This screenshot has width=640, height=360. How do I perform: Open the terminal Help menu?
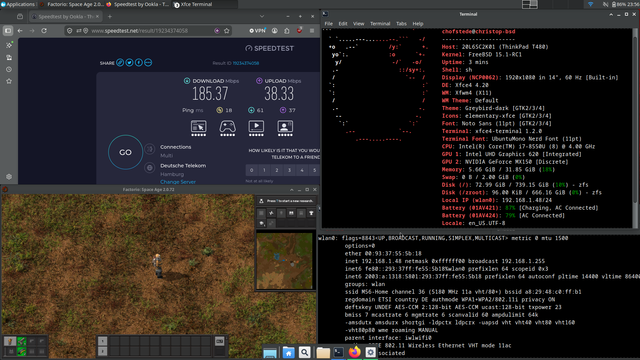point(418,24)
